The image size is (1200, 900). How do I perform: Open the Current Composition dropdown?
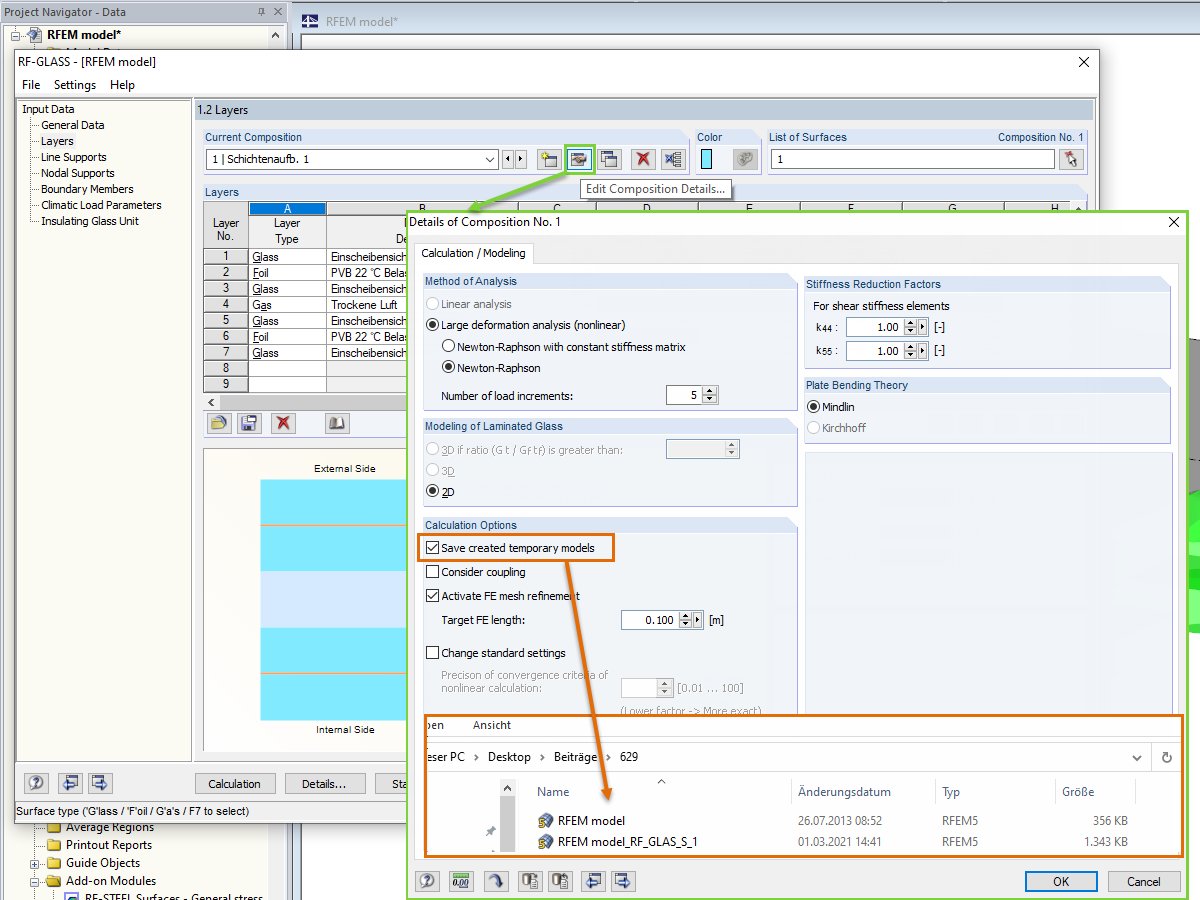(x=490, y=159)
